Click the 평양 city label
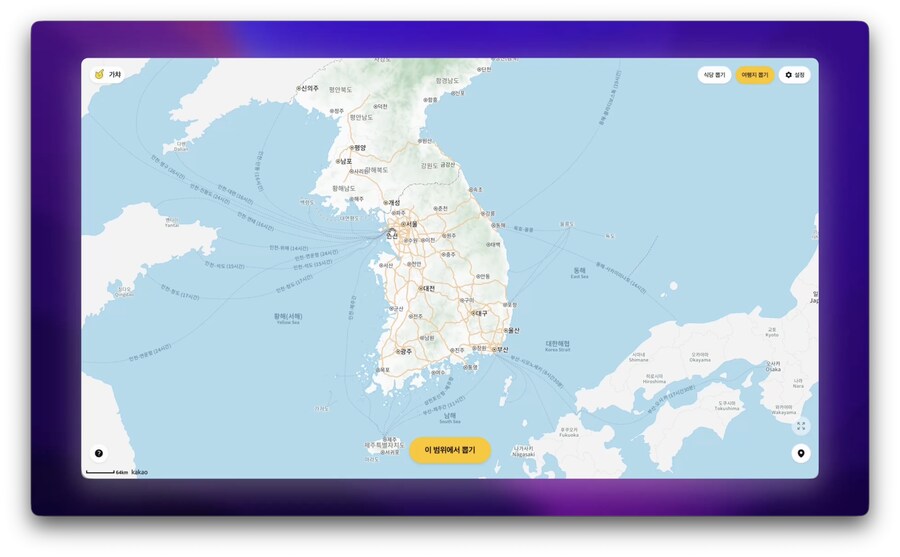The height and width of the screenshot is (557, 900). [359, 148]
